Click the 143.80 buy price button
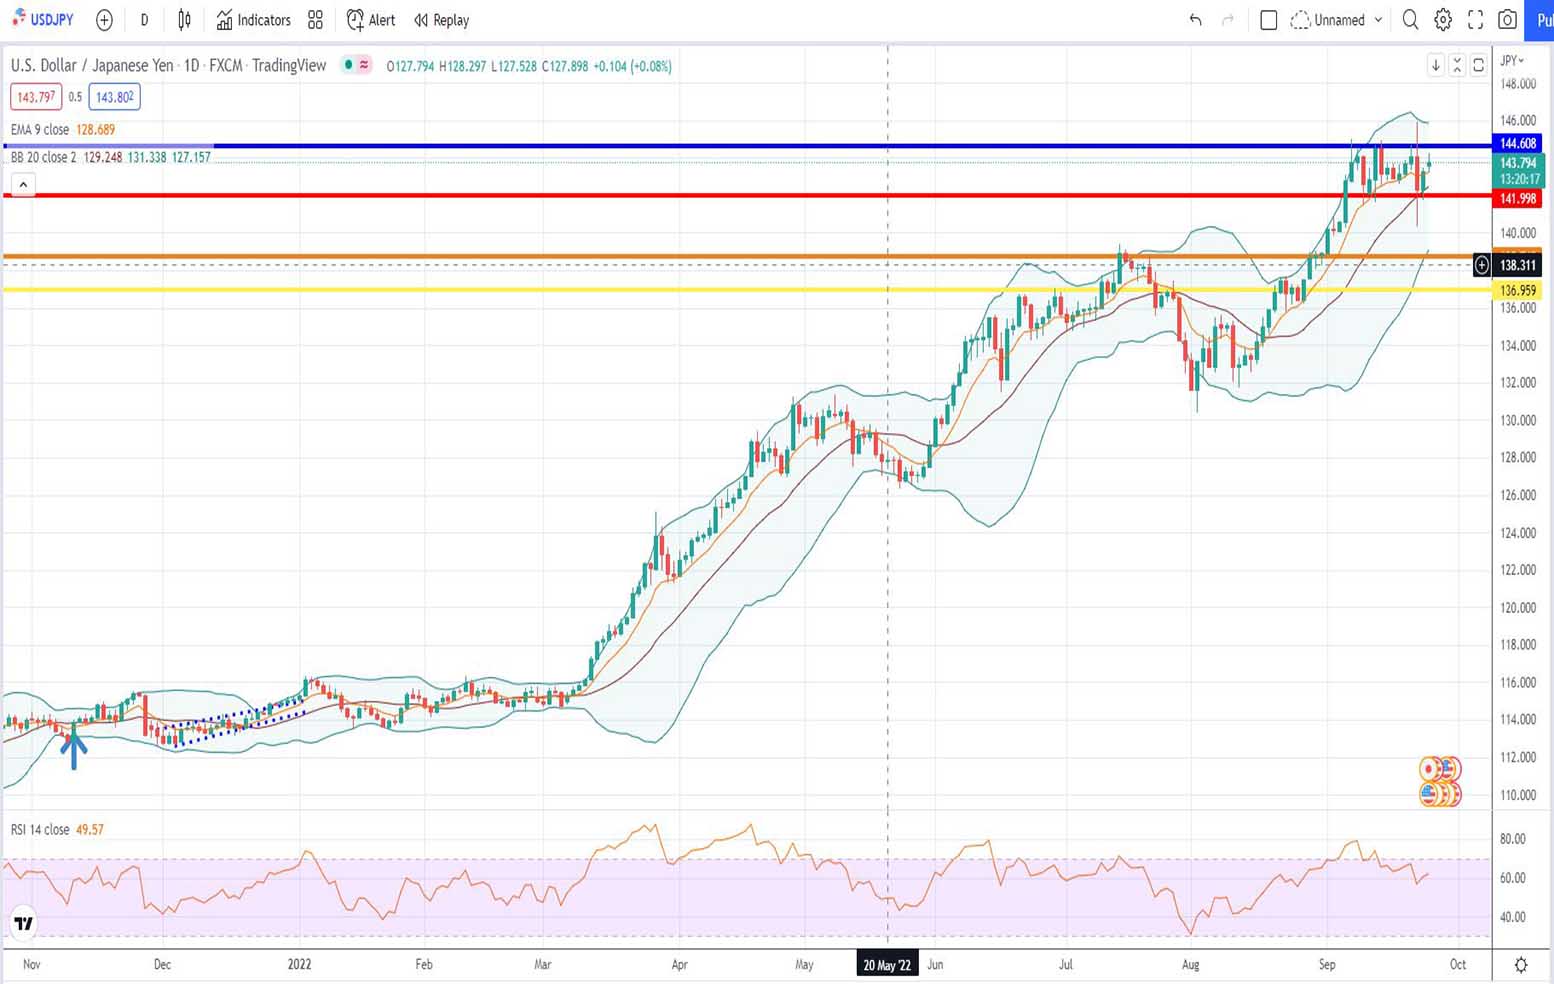Viewport: 1554px width, 984px height. pyautogui.click(x=114, y=97)
